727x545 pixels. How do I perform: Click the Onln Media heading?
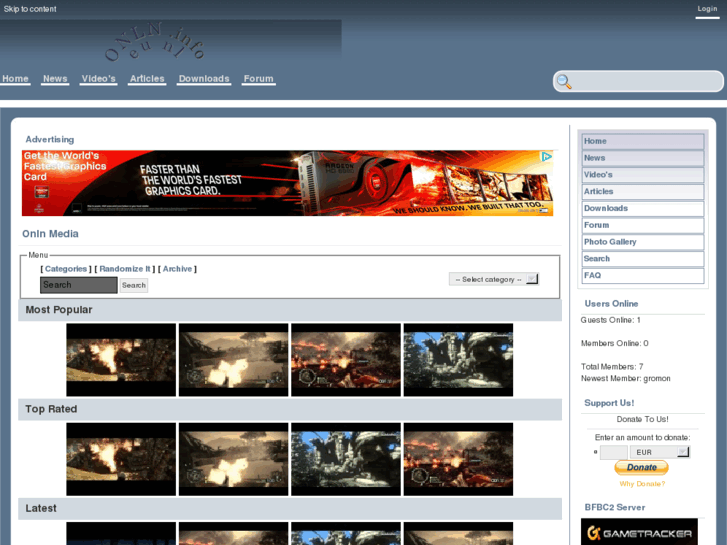[51, 234]
